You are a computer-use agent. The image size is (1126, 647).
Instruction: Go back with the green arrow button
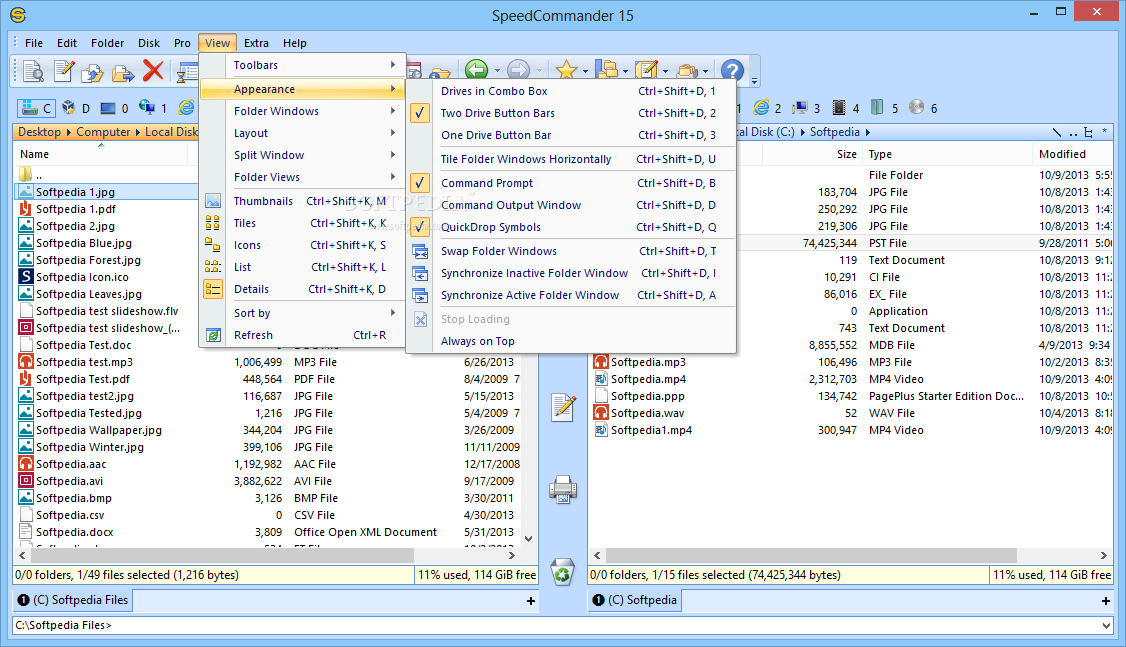(x=476, y=70)
